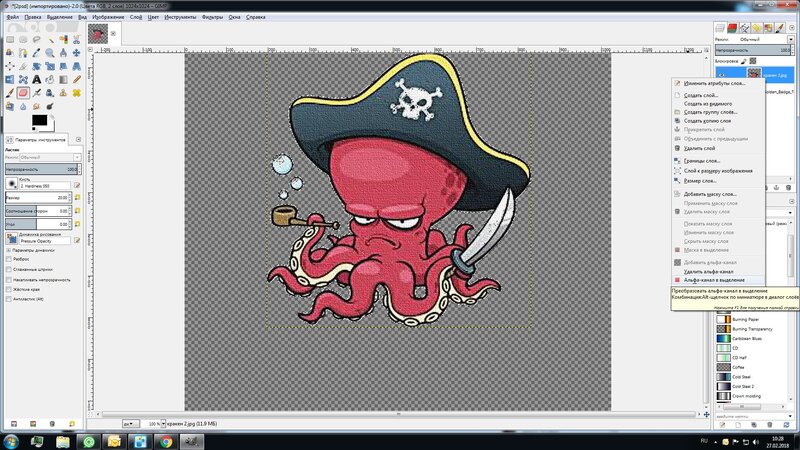The height and width of the screenshot is (450, 800).
Task: Select the Heal tool bandage icon
Action: click(x=77, y=92)
